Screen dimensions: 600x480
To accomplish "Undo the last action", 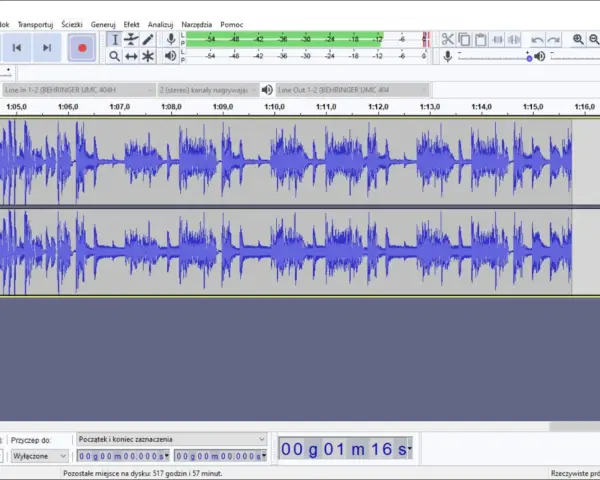I will [537, 39].
